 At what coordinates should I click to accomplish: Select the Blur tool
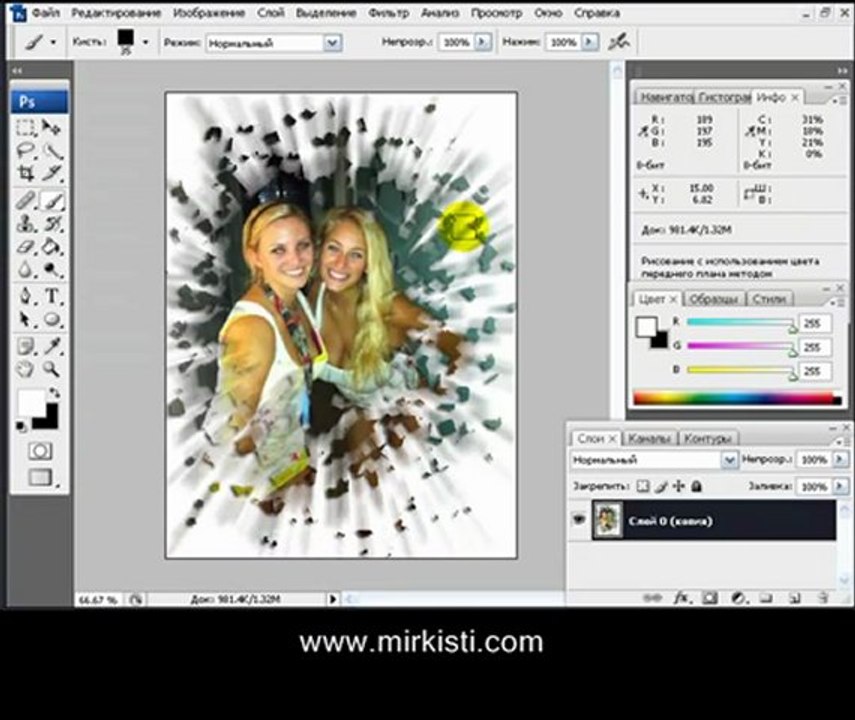click(x=25, y=269)
